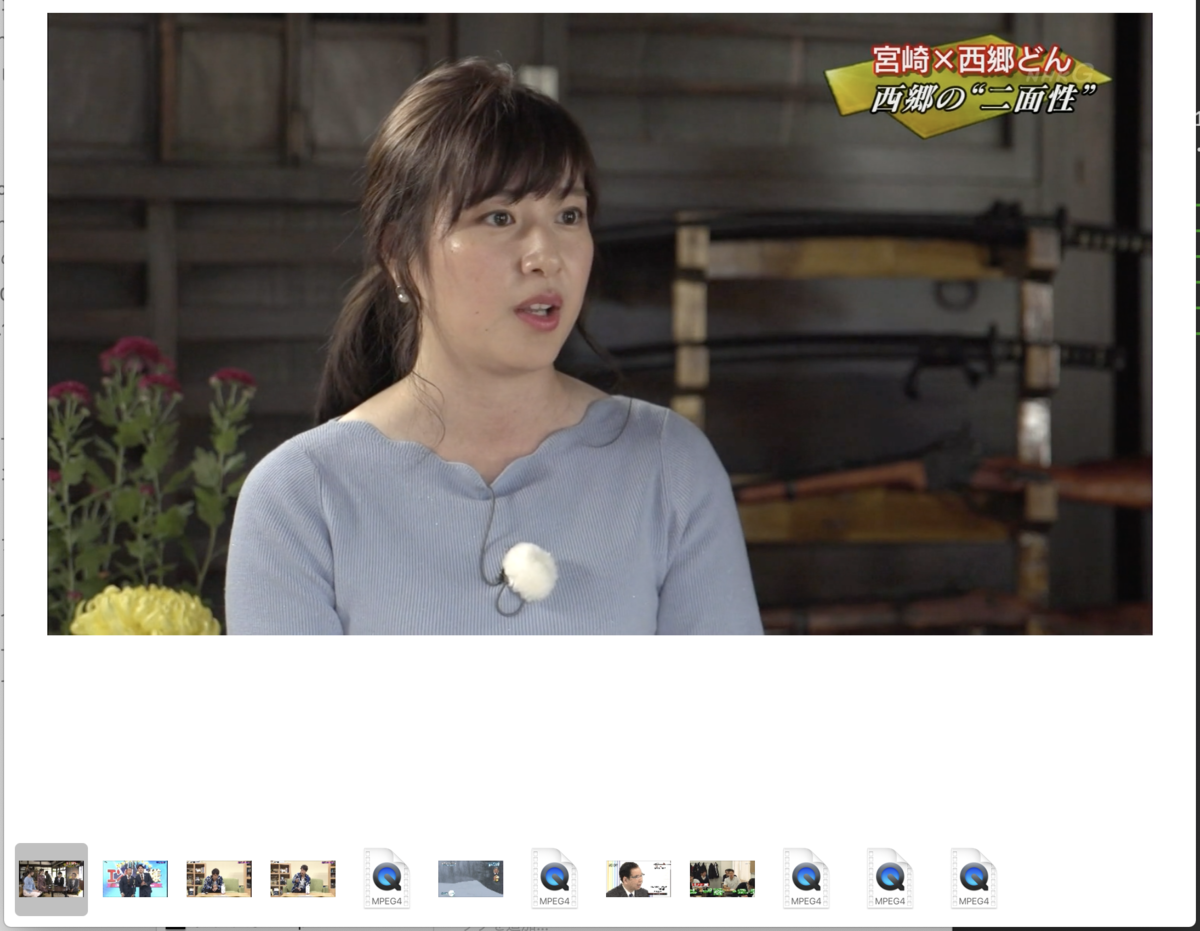Image resolution: width=1200 pixels, height=931 pixels.
Task: Click the gray selection highlight behind the first thumbnail
Action: click(51, 850)
